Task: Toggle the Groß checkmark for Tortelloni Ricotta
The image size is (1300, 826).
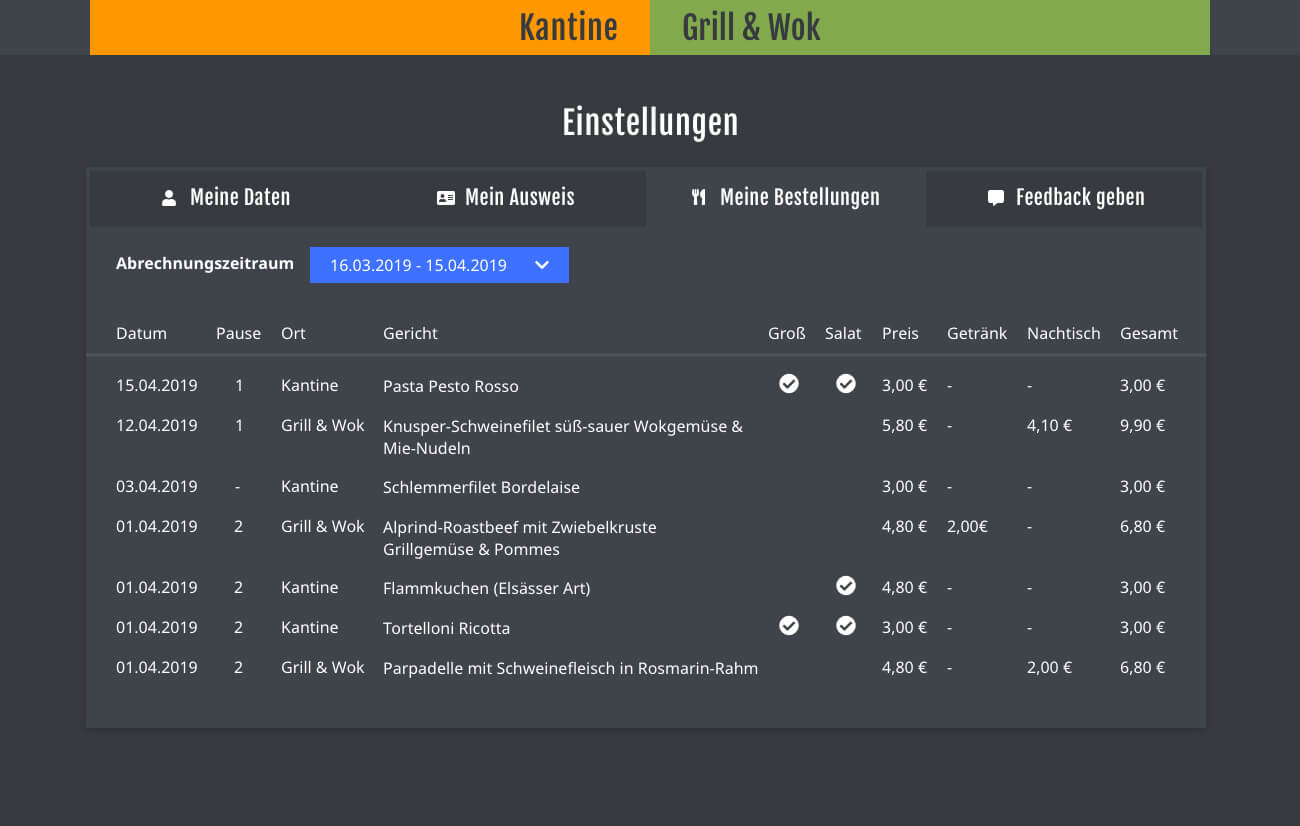Action: click(789, 626)
